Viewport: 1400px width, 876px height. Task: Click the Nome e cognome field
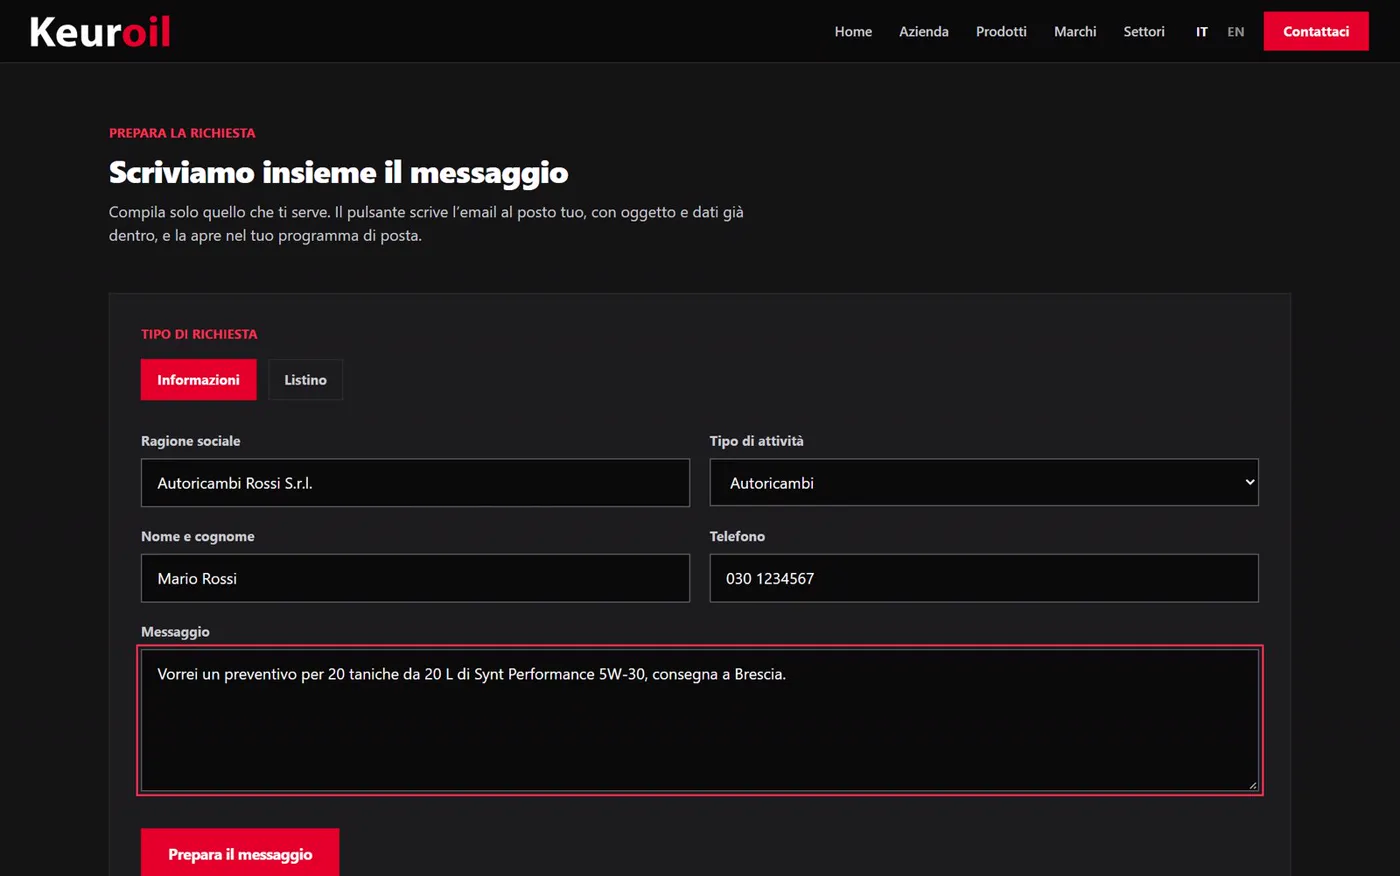point(415,578)
